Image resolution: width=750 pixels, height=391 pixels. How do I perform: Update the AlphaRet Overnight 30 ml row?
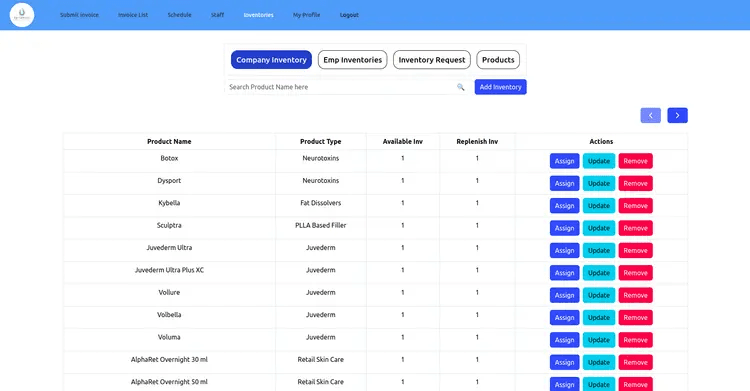click(599, 362)
